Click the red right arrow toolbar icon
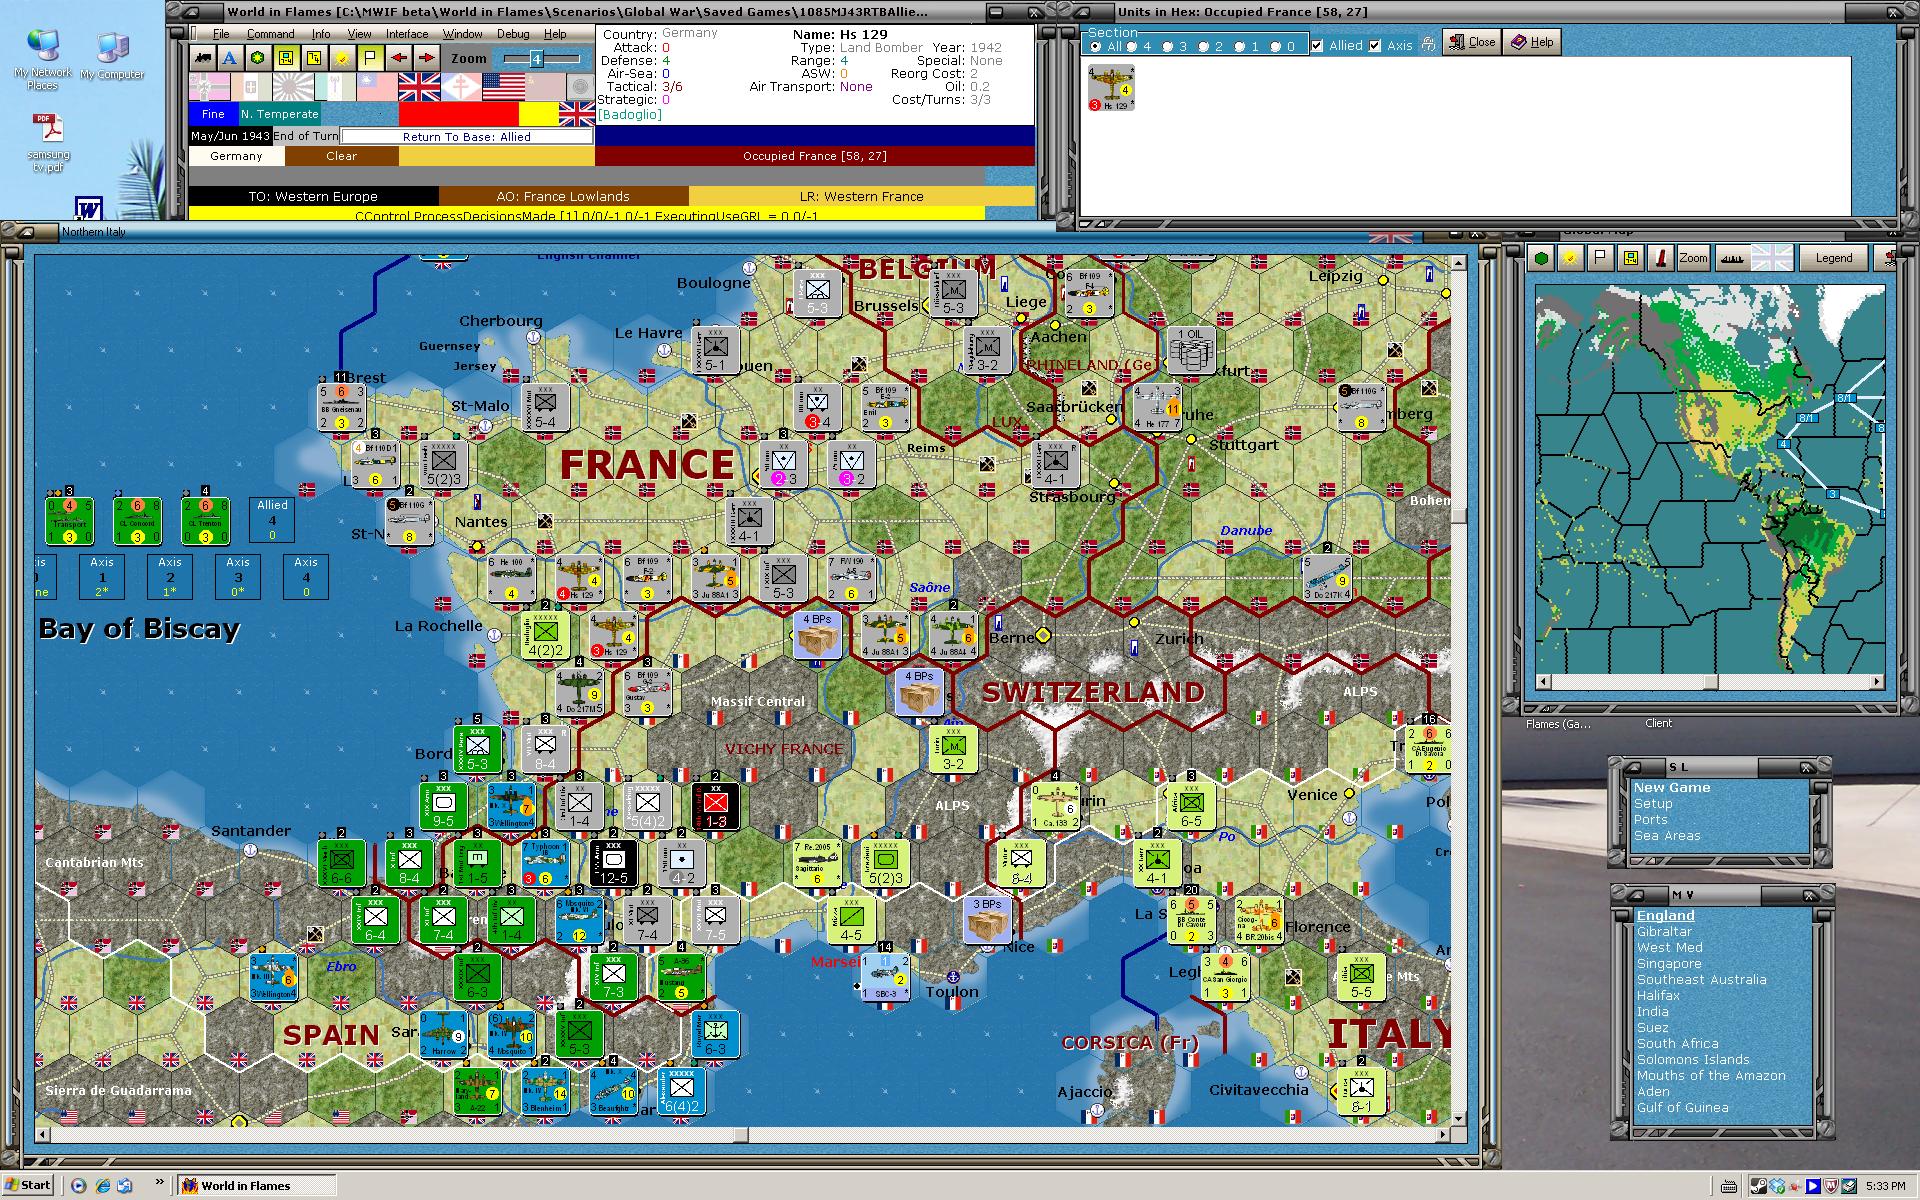Viewport: 1920px width, 1200px height. [x=427, y=58]
